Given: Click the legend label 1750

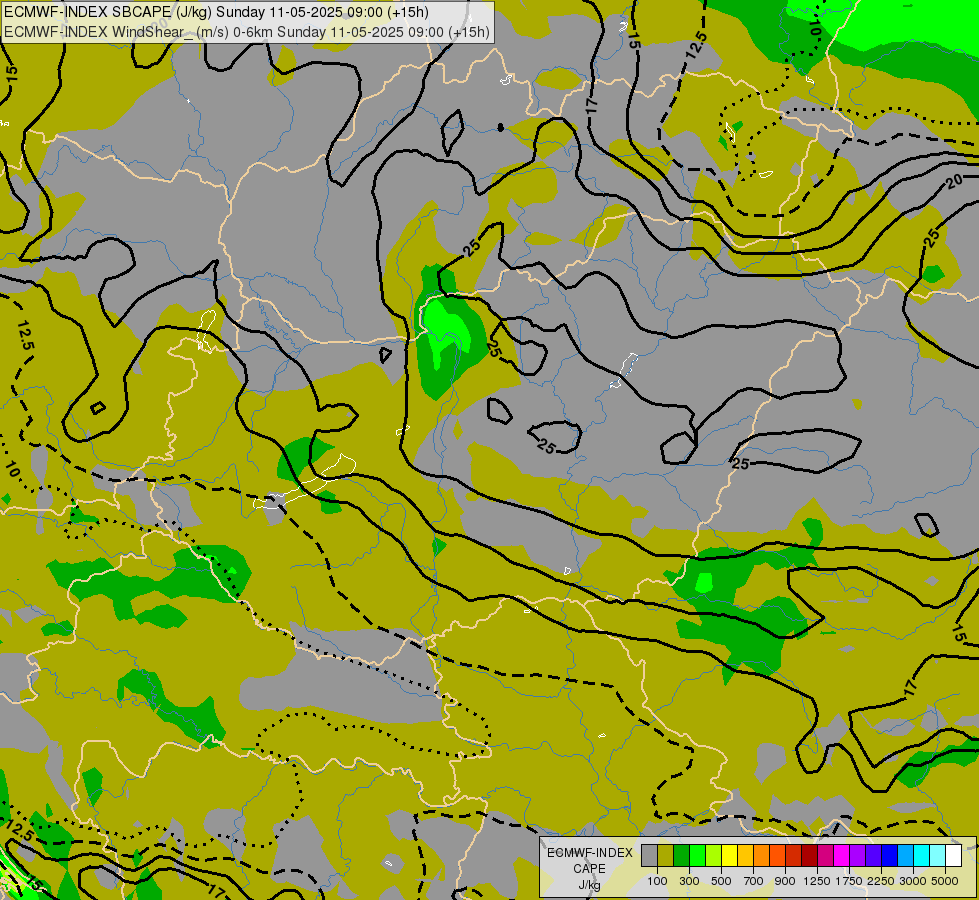Looking at the screenshot, I should (849, 881).
